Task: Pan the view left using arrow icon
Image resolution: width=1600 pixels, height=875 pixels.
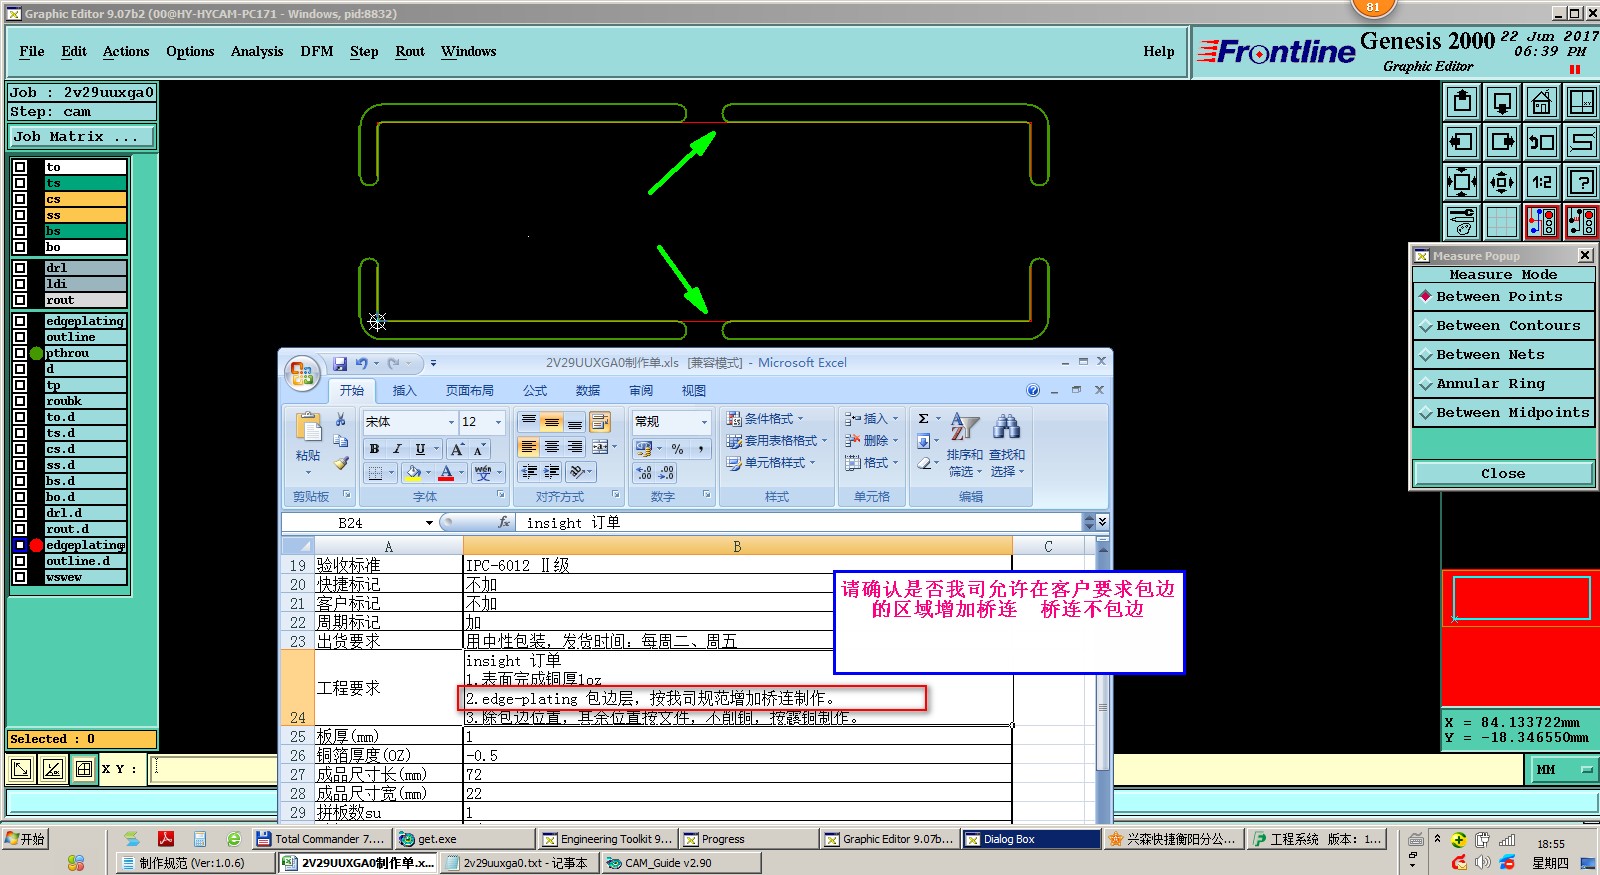Action: tap(1462, 142)
